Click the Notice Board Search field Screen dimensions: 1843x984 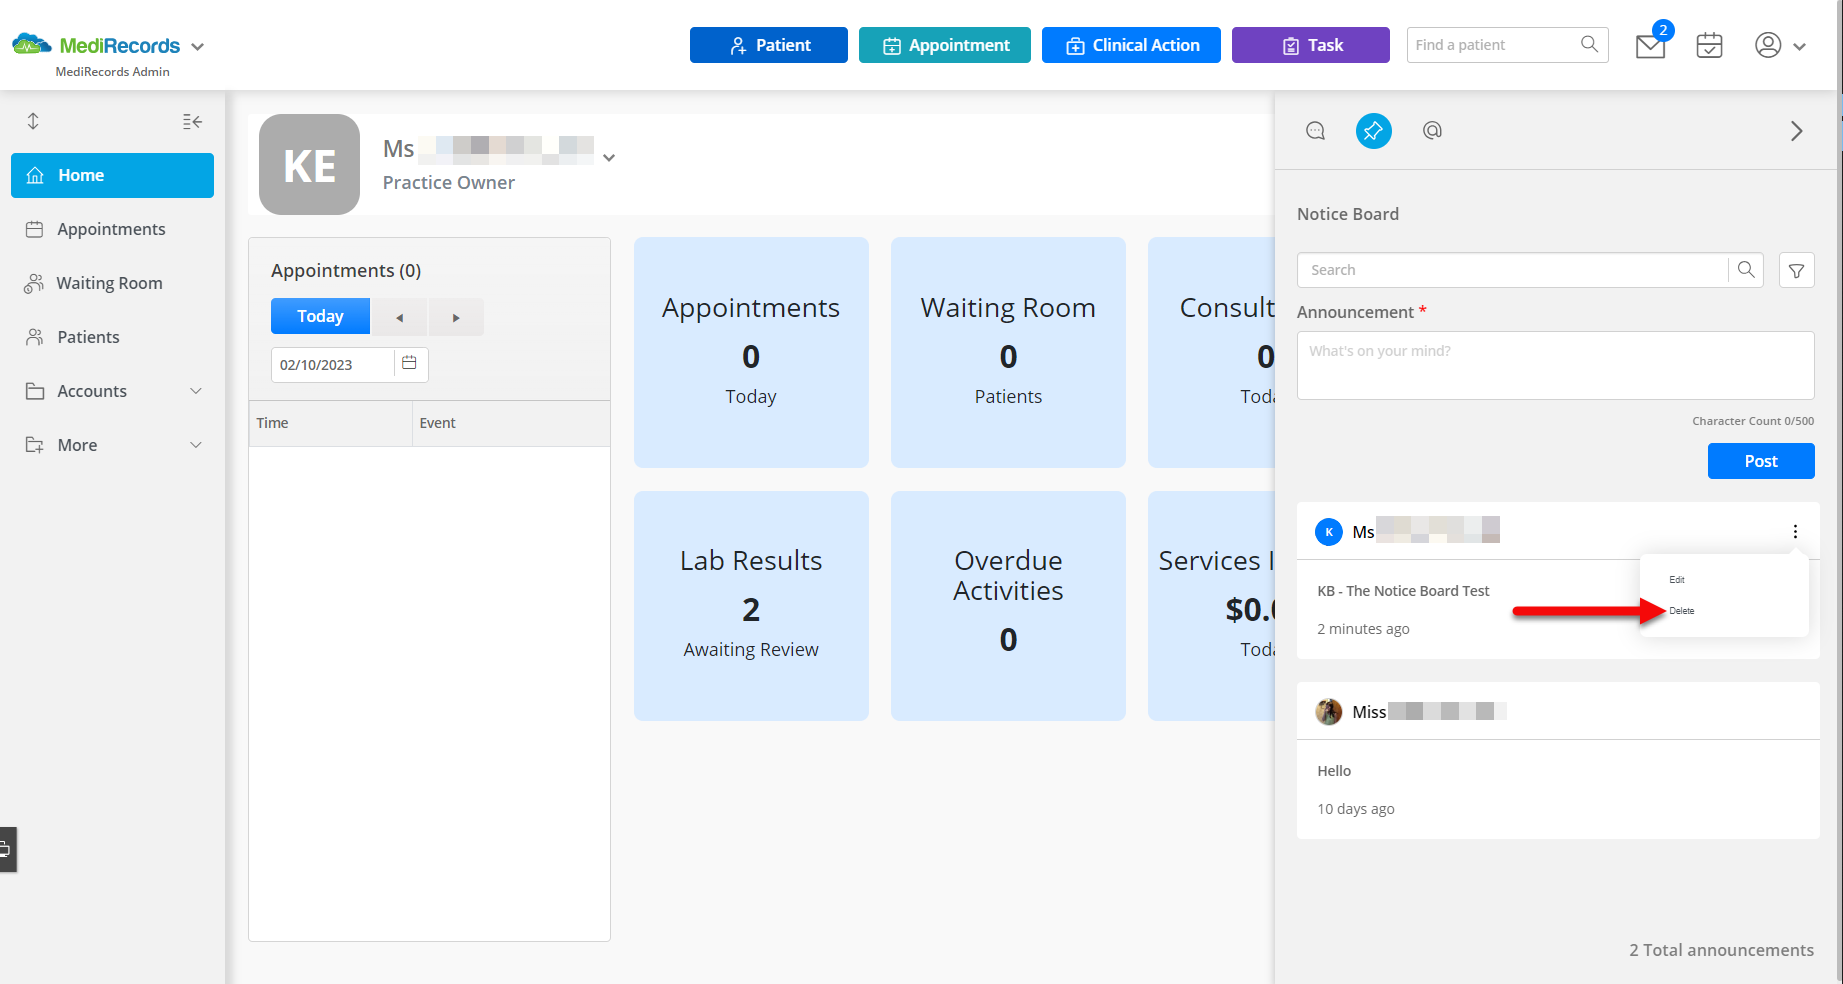(1513, 270)
